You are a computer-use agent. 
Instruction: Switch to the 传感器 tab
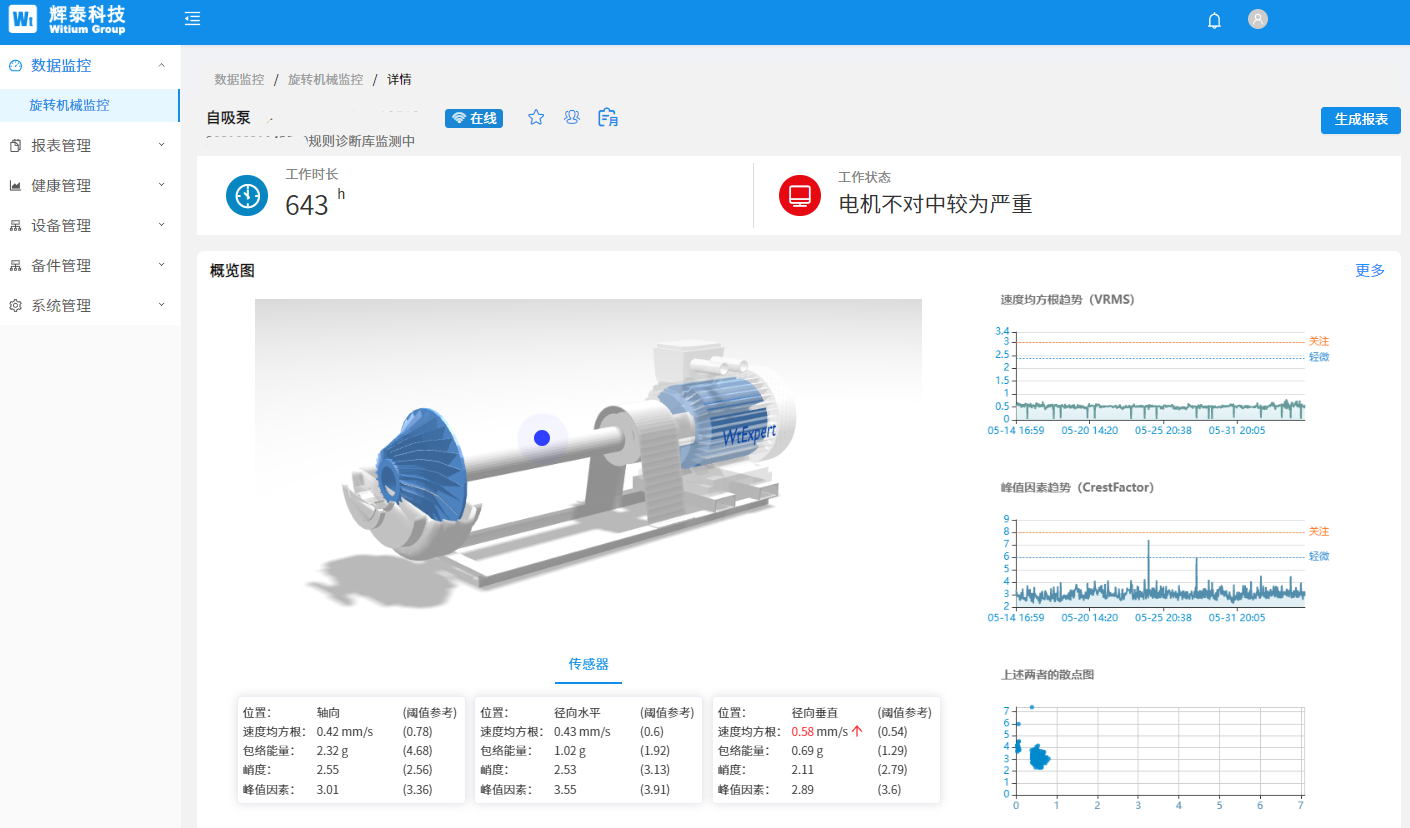588,664
